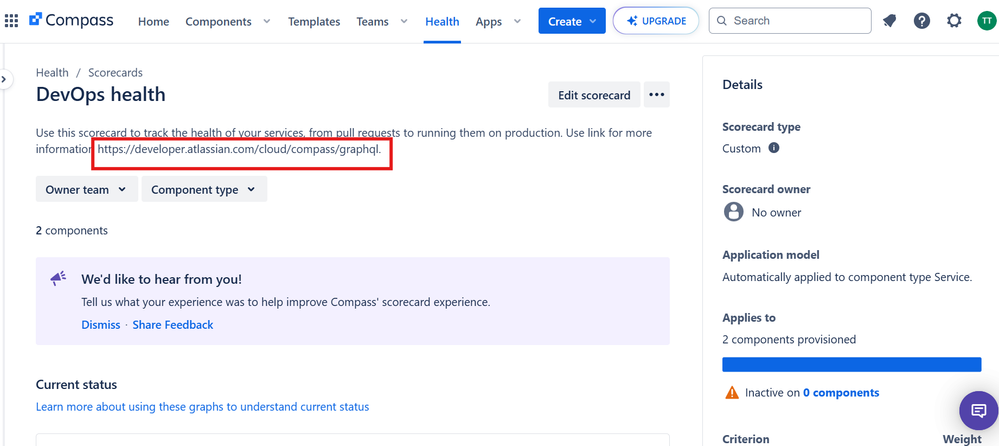Click the sparkle icon in the Upgrade button
This screenshot has height=446, width=999.
click(x=631, y=21)
